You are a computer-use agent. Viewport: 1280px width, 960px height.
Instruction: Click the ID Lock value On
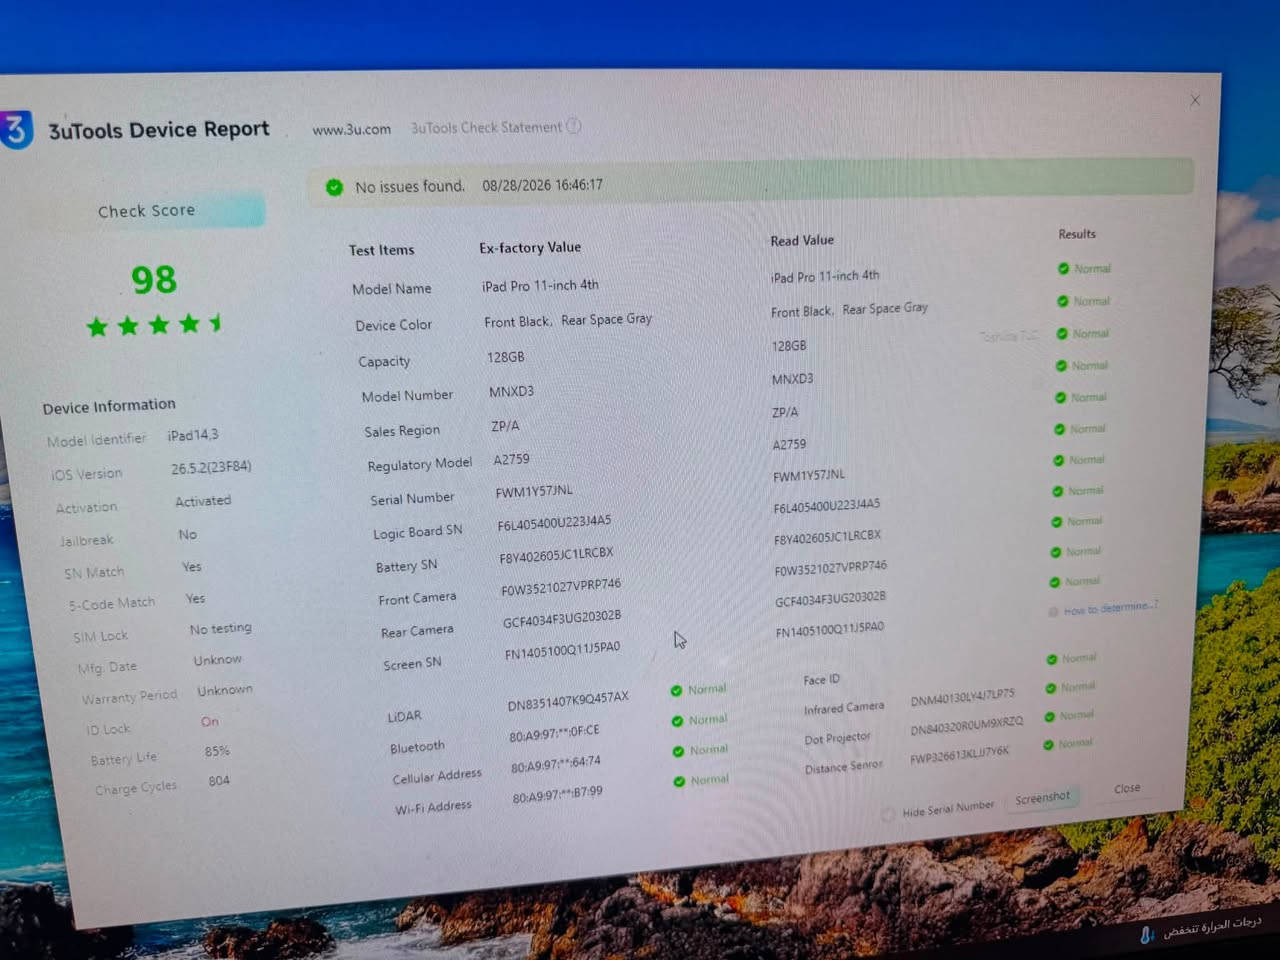click(x=209, y=722)
